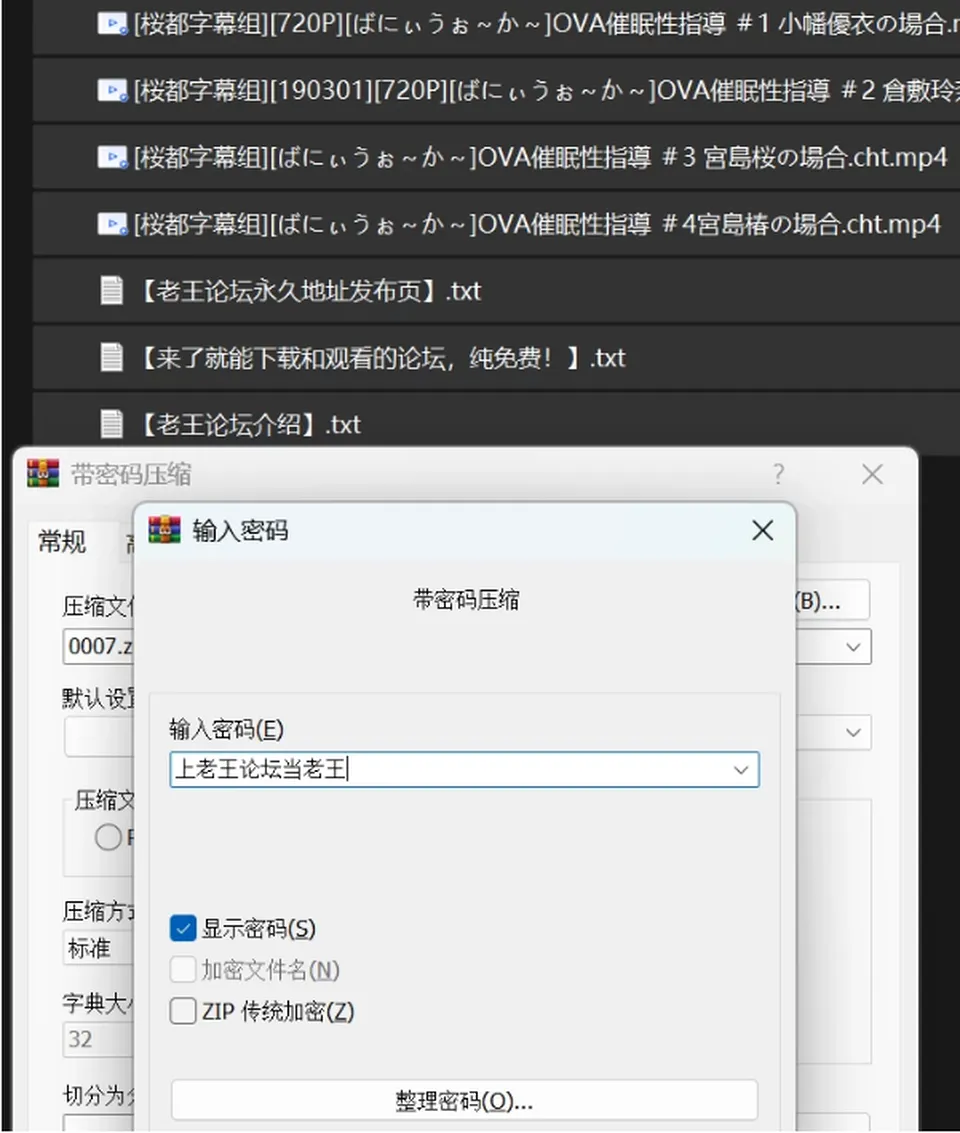Open the dictionary size box showing 32
This screenshot has width=960, height=1133.
pyautogui.click(x=99, y=1040)
